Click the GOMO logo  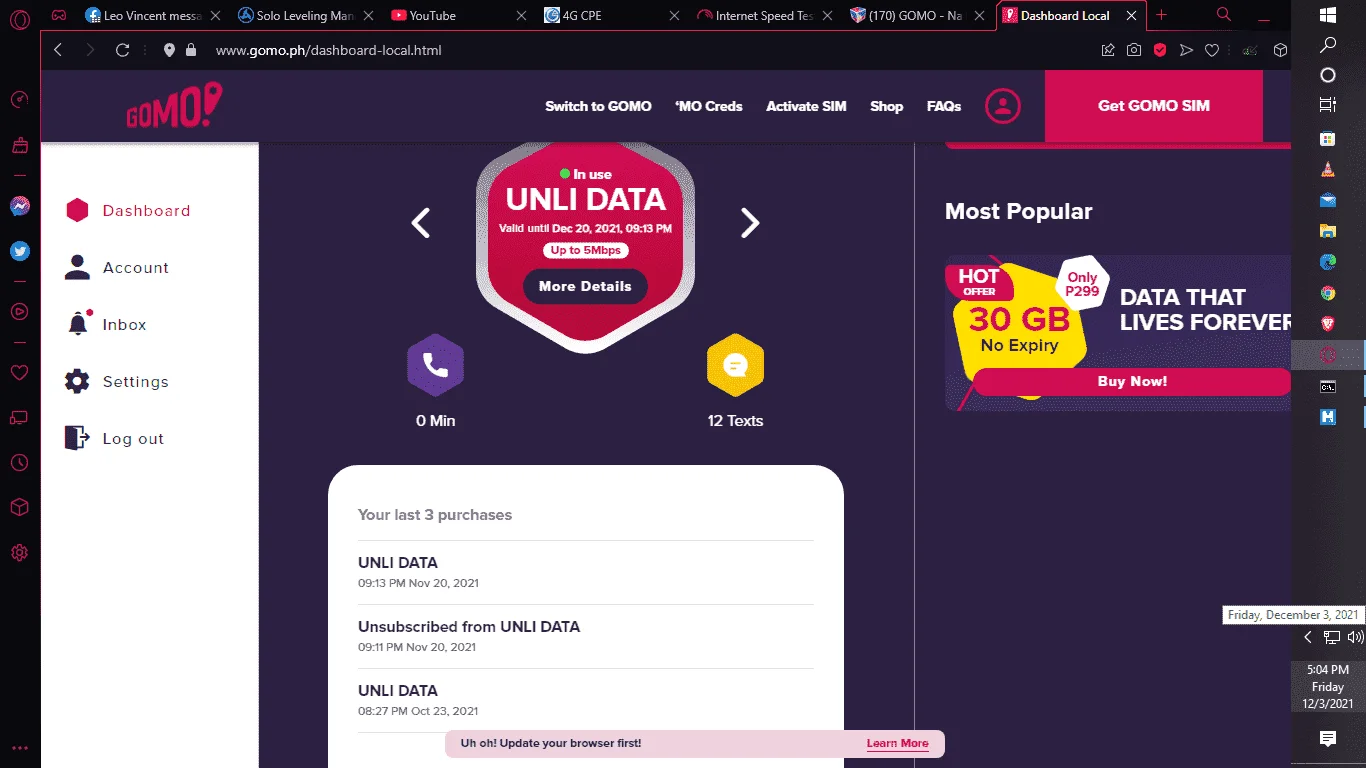coord(174,106)
